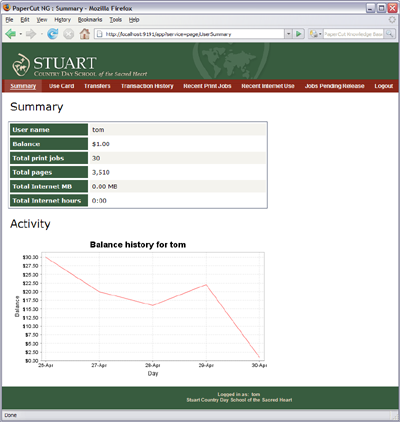Open the Bookmarks menu
Viewport: 400px width, 422px height.
click(x=90, y=20)
